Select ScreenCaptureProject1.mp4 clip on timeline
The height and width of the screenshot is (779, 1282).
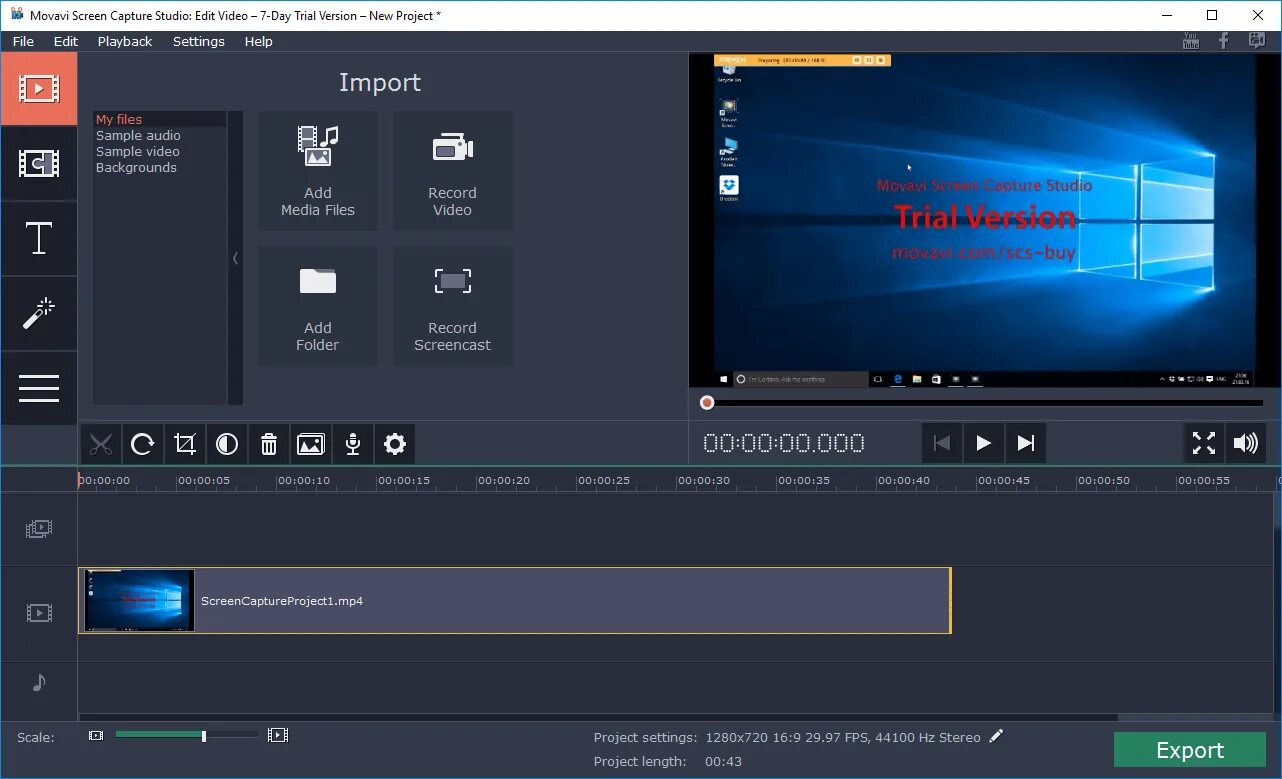click(x=515, y=601)
